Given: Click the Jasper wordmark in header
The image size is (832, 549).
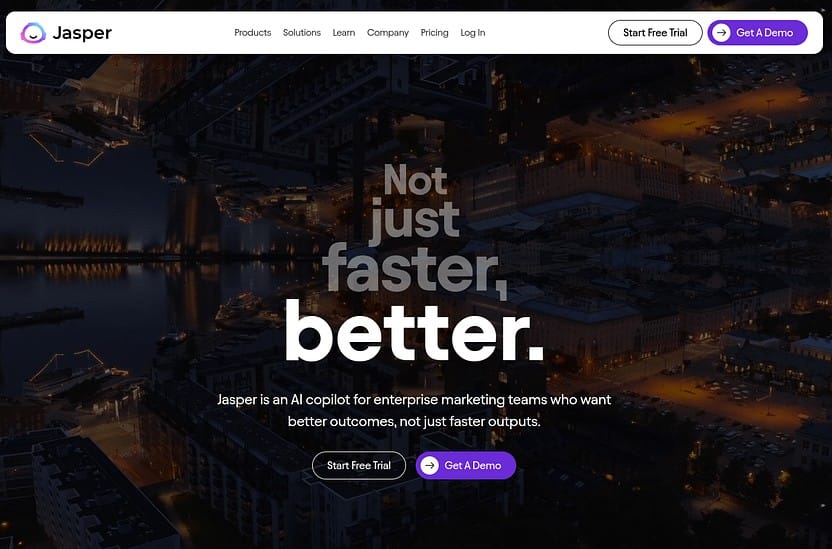Looking at the screenshot, I should tap(82, 33).
